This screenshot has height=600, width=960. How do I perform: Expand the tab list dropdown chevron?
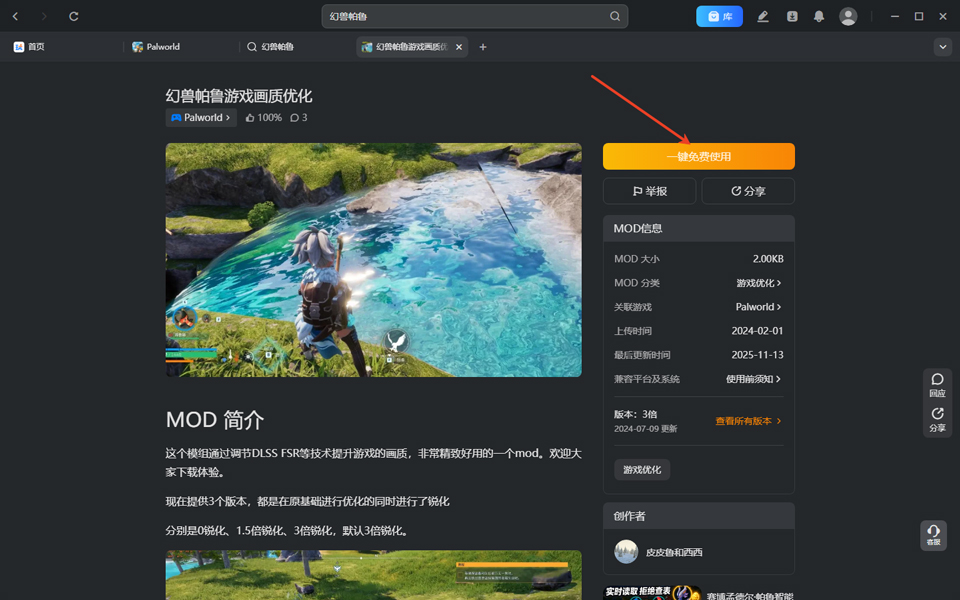[x=943, y=47]
